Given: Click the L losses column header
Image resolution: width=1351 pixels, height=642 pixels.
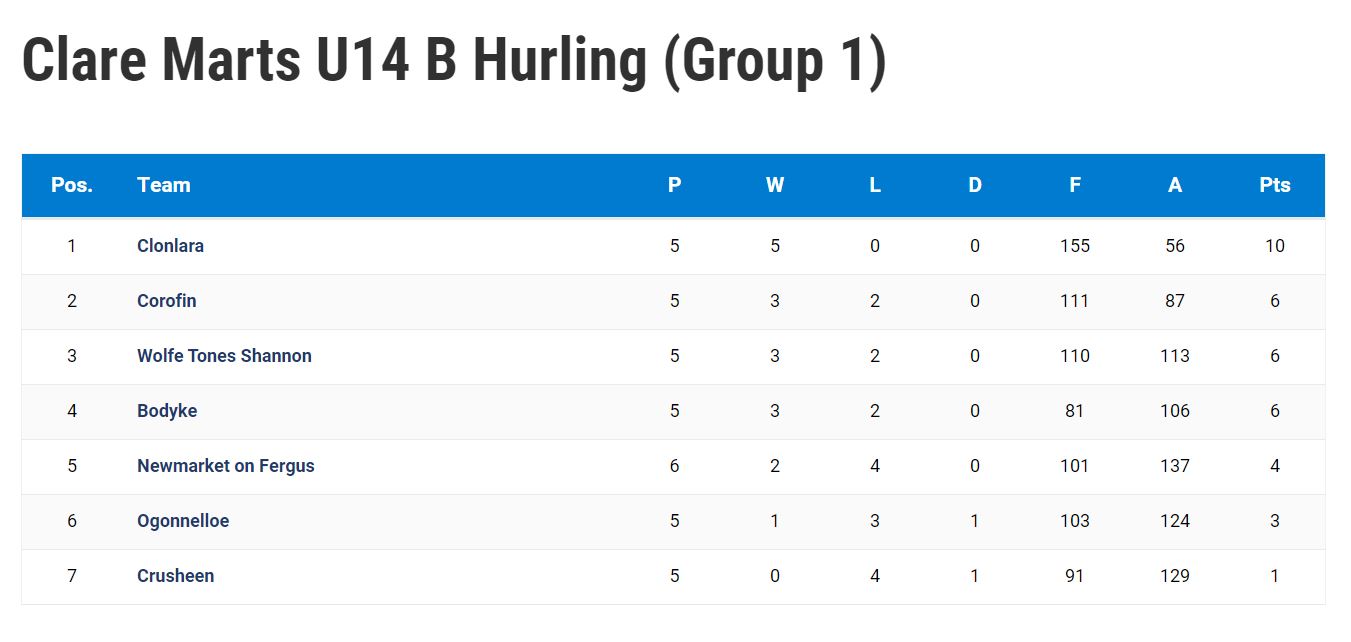Looking at the screenshot, I should point(875,185).
